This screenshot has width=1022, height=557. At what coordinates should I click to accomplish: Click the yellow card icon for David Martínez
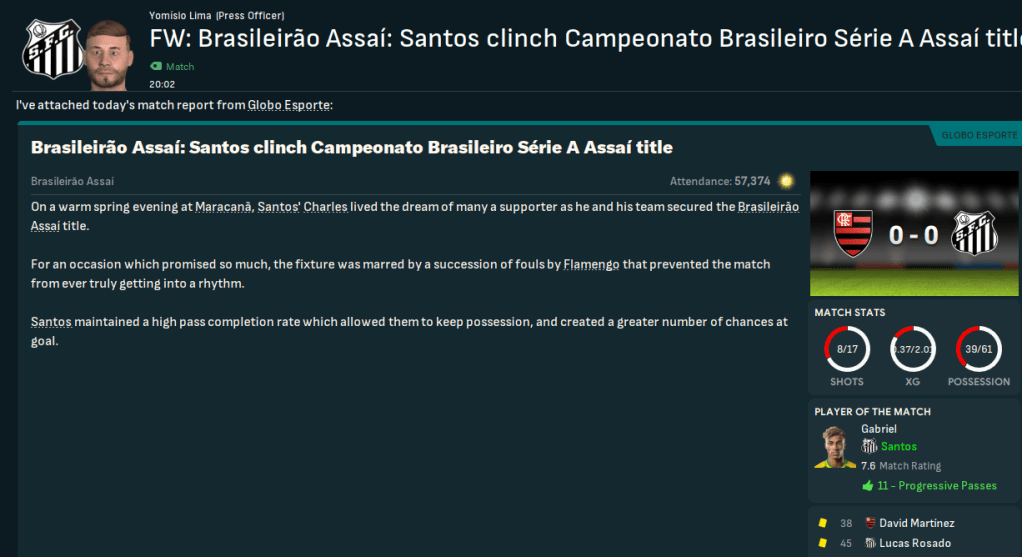pyautogui.click(x=822, y=523)
